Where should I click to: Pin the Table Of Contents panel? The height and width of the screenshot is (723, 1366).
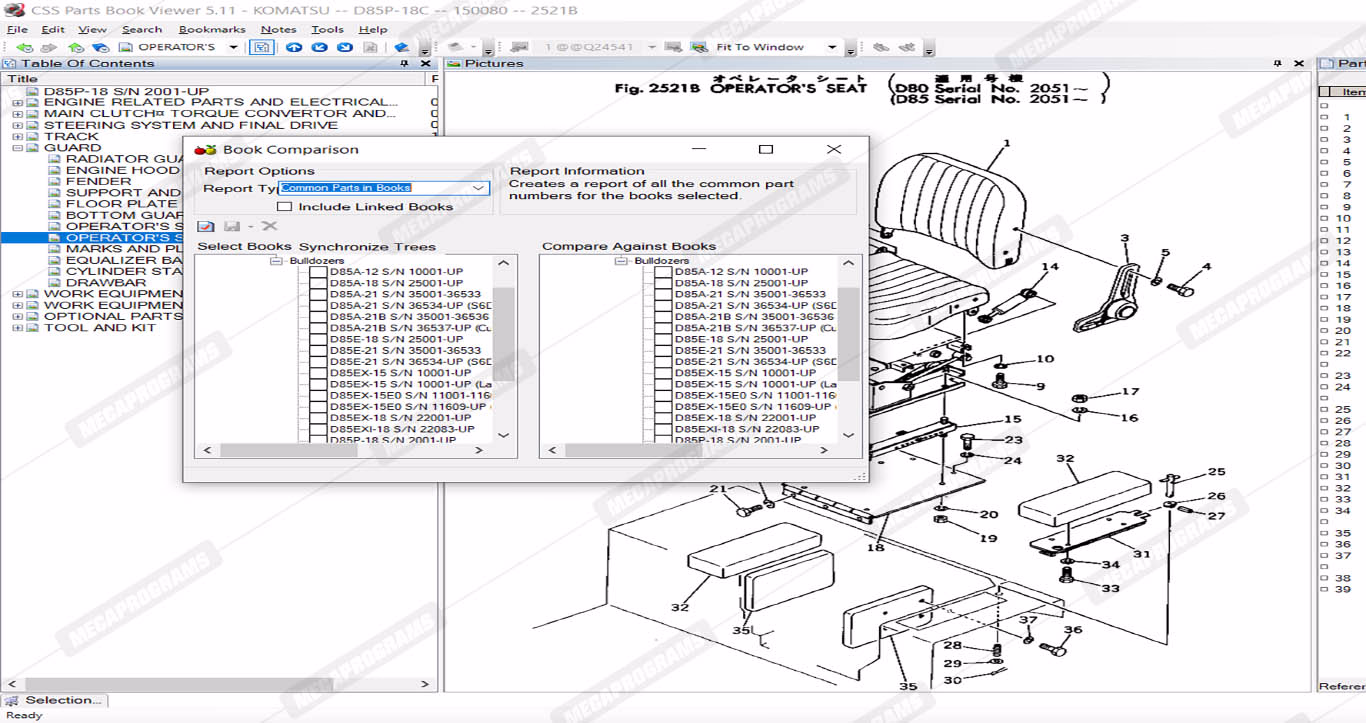[x=404, y=64]
